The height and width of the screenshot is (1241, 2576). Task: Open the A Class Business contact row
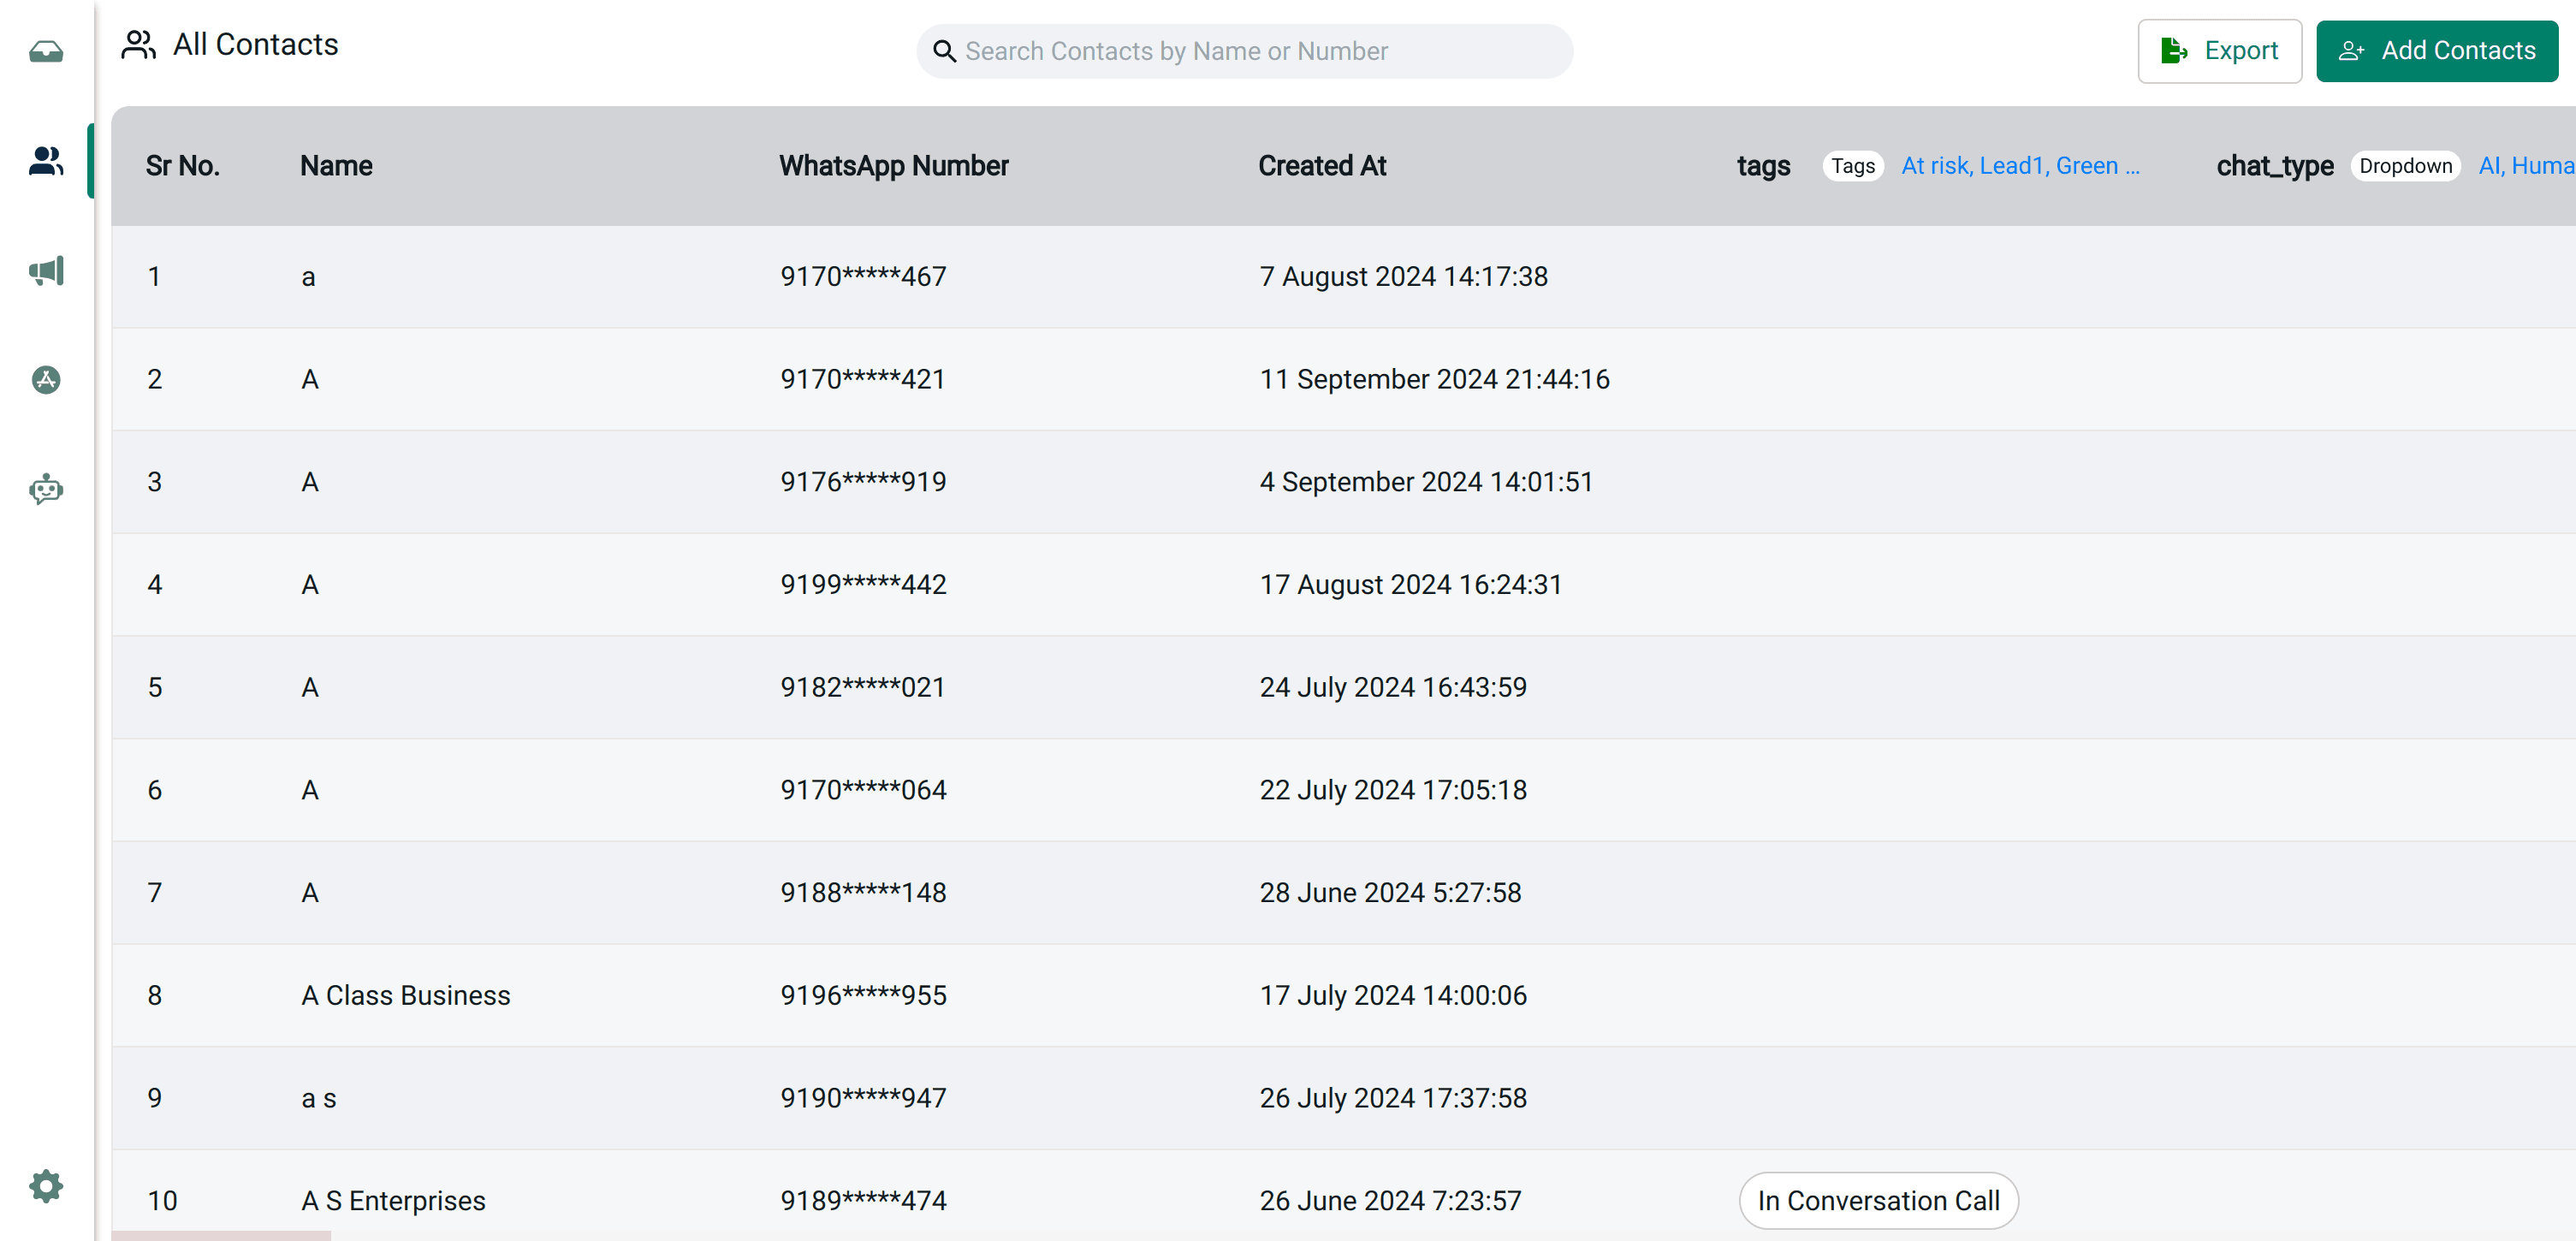click(406, 995)
